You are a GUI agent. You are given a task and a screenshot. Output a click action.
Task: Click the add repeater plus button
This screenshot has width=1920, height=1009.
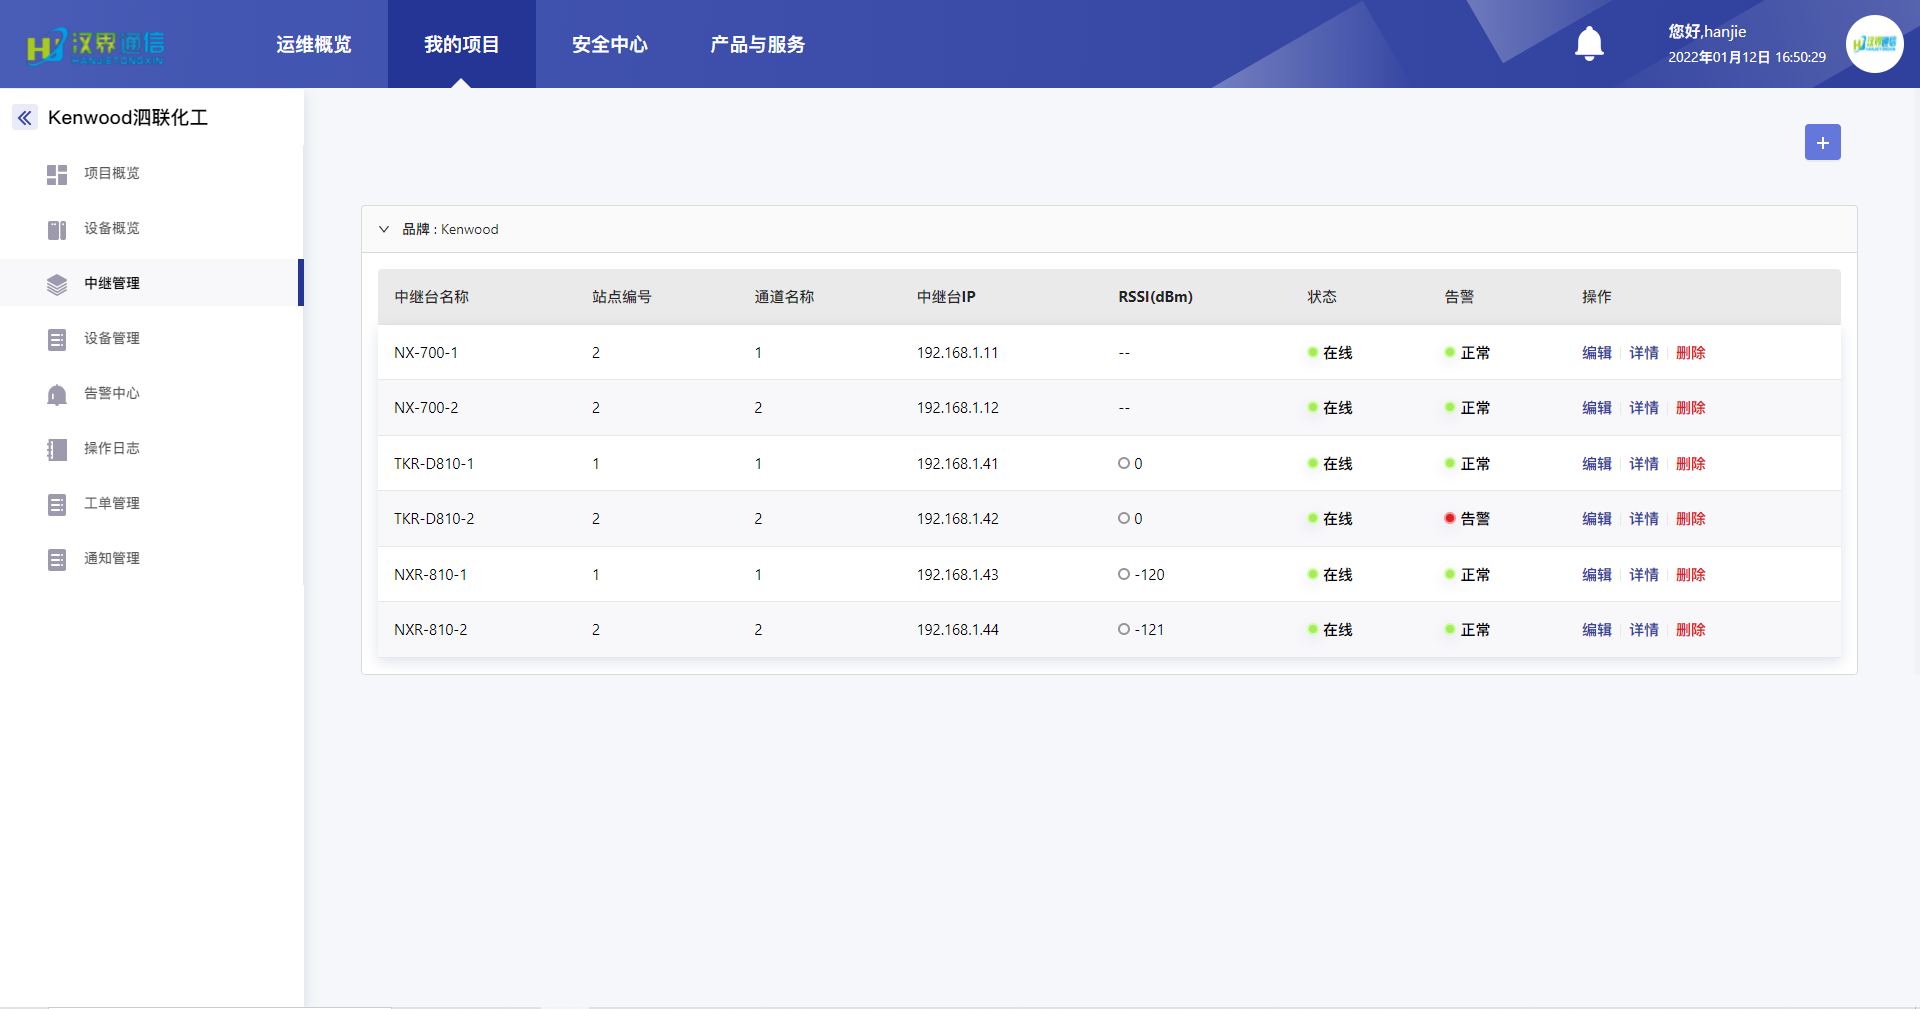(1822, 142)
